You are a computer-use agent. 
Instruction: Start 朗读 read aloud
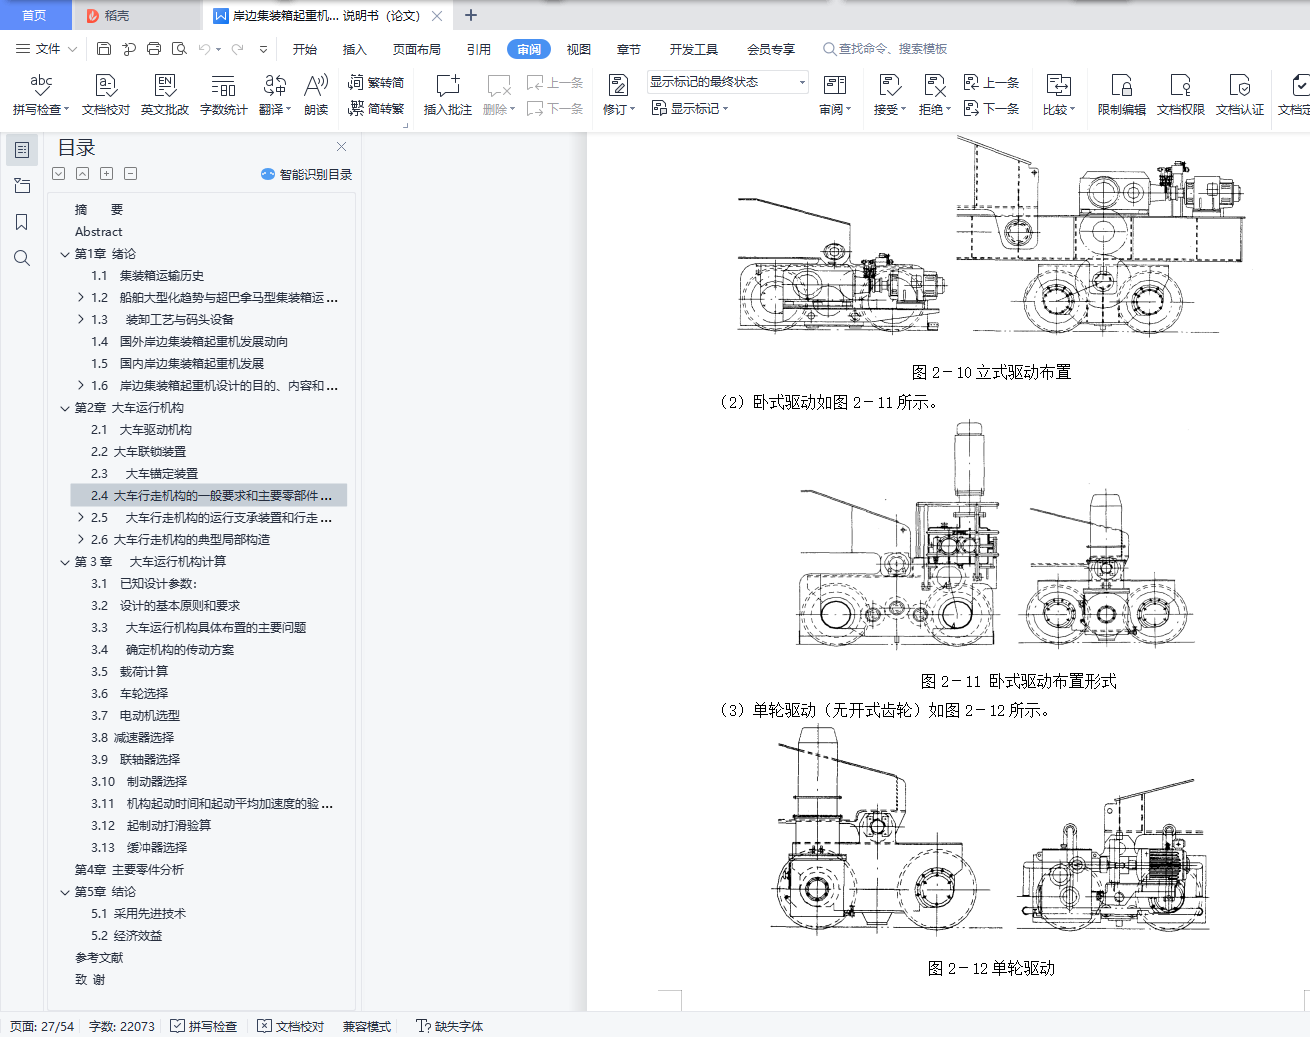pos(316,94)
